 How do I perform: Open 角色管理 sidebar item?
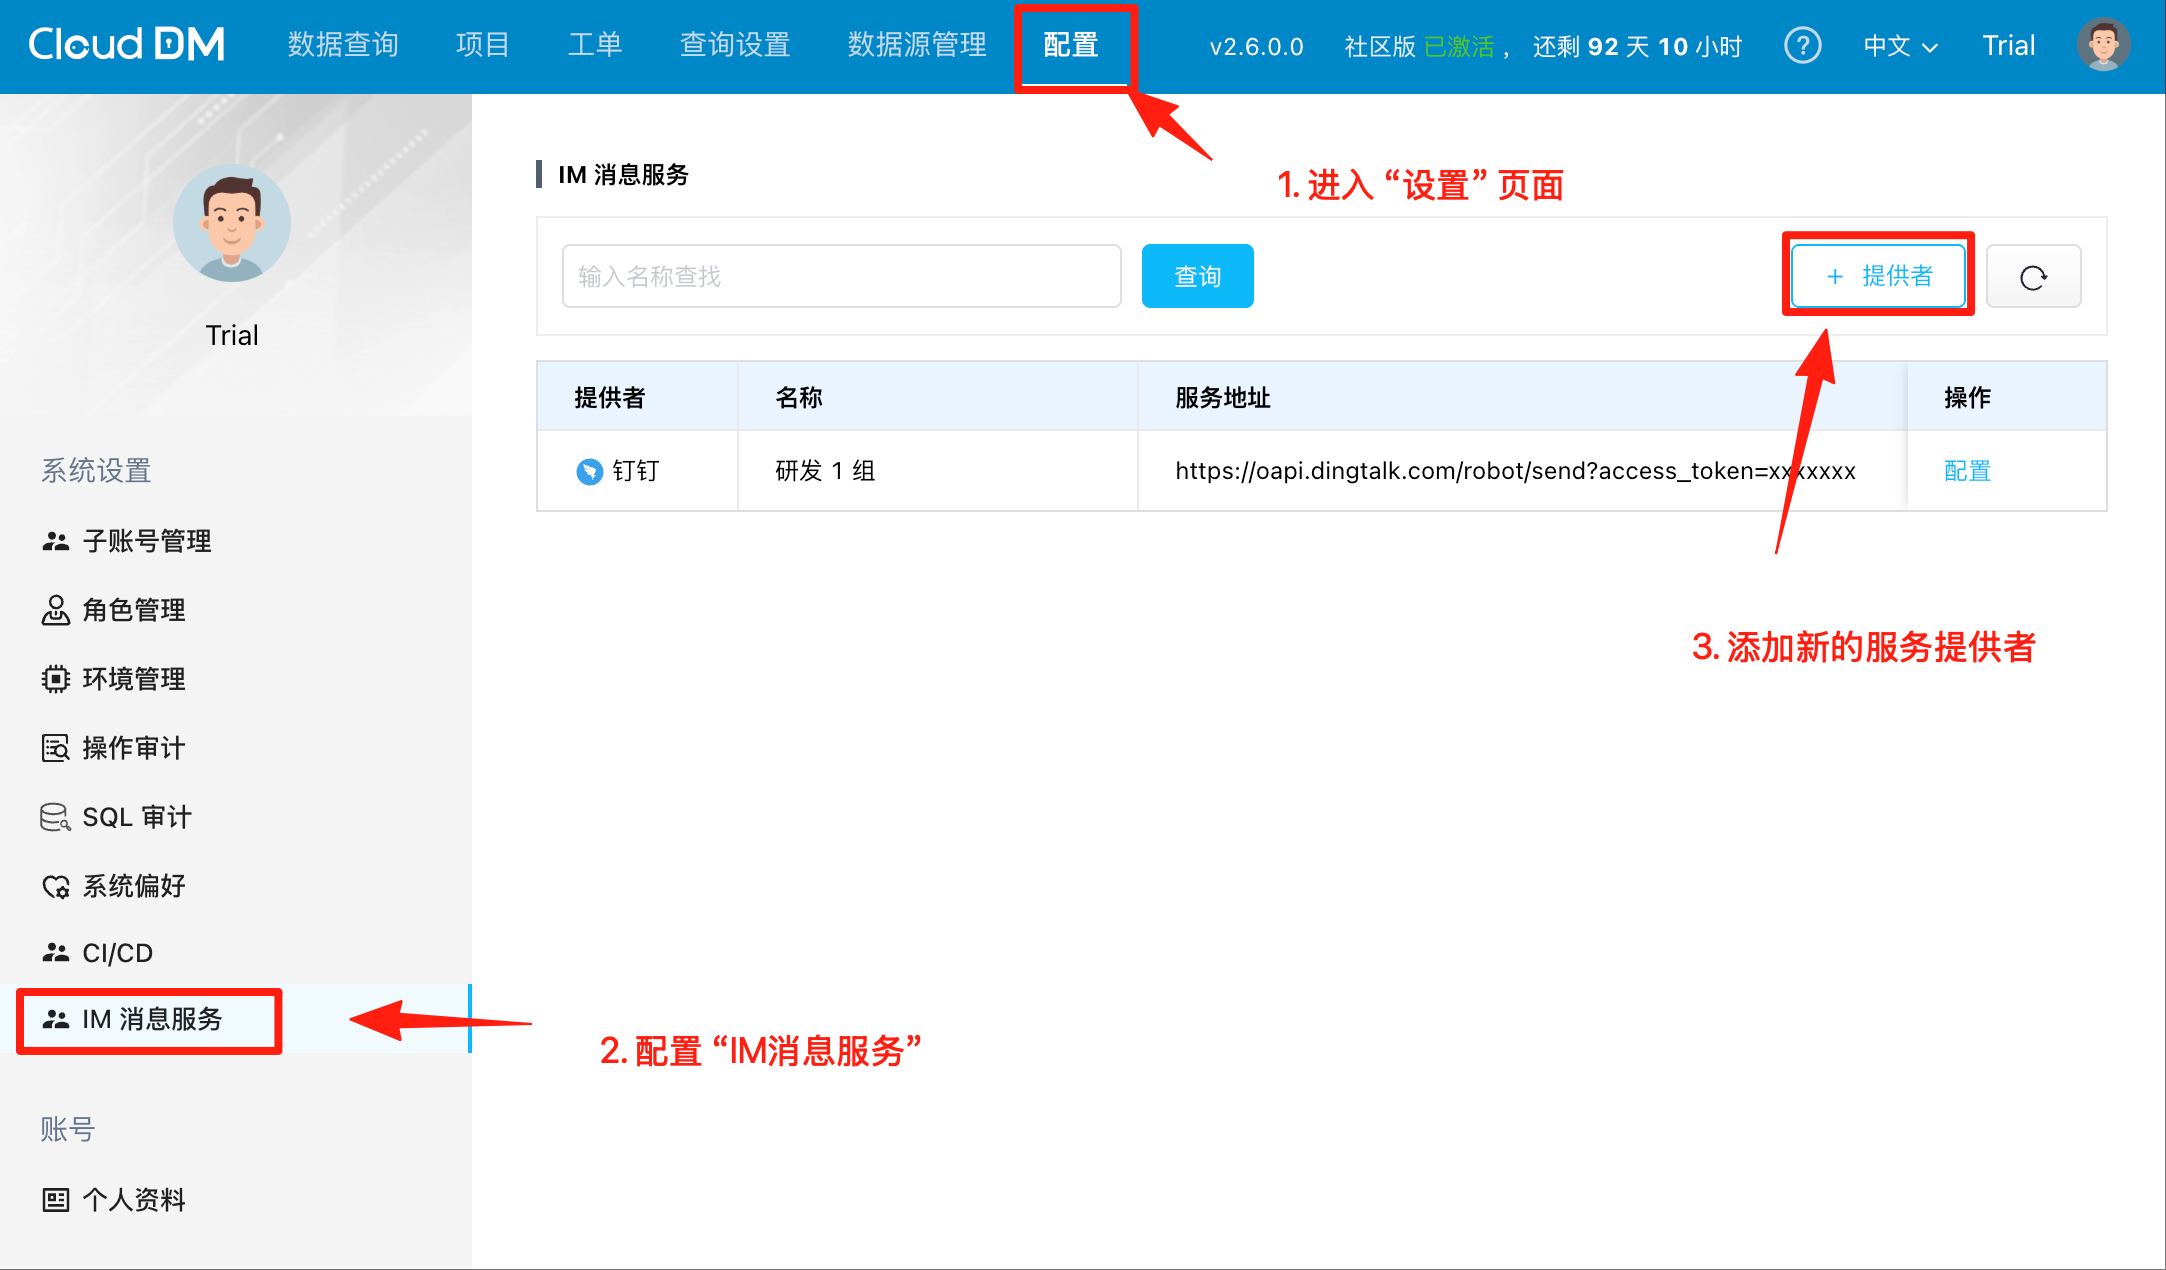coord(133,610)
